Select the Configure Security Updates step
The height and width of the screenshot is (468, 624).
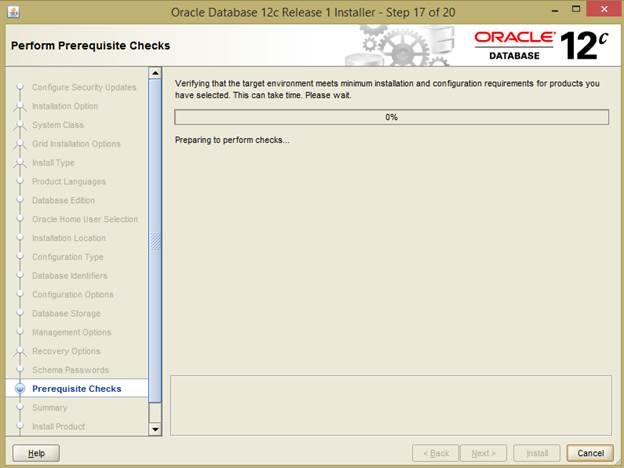pos(84,87)
